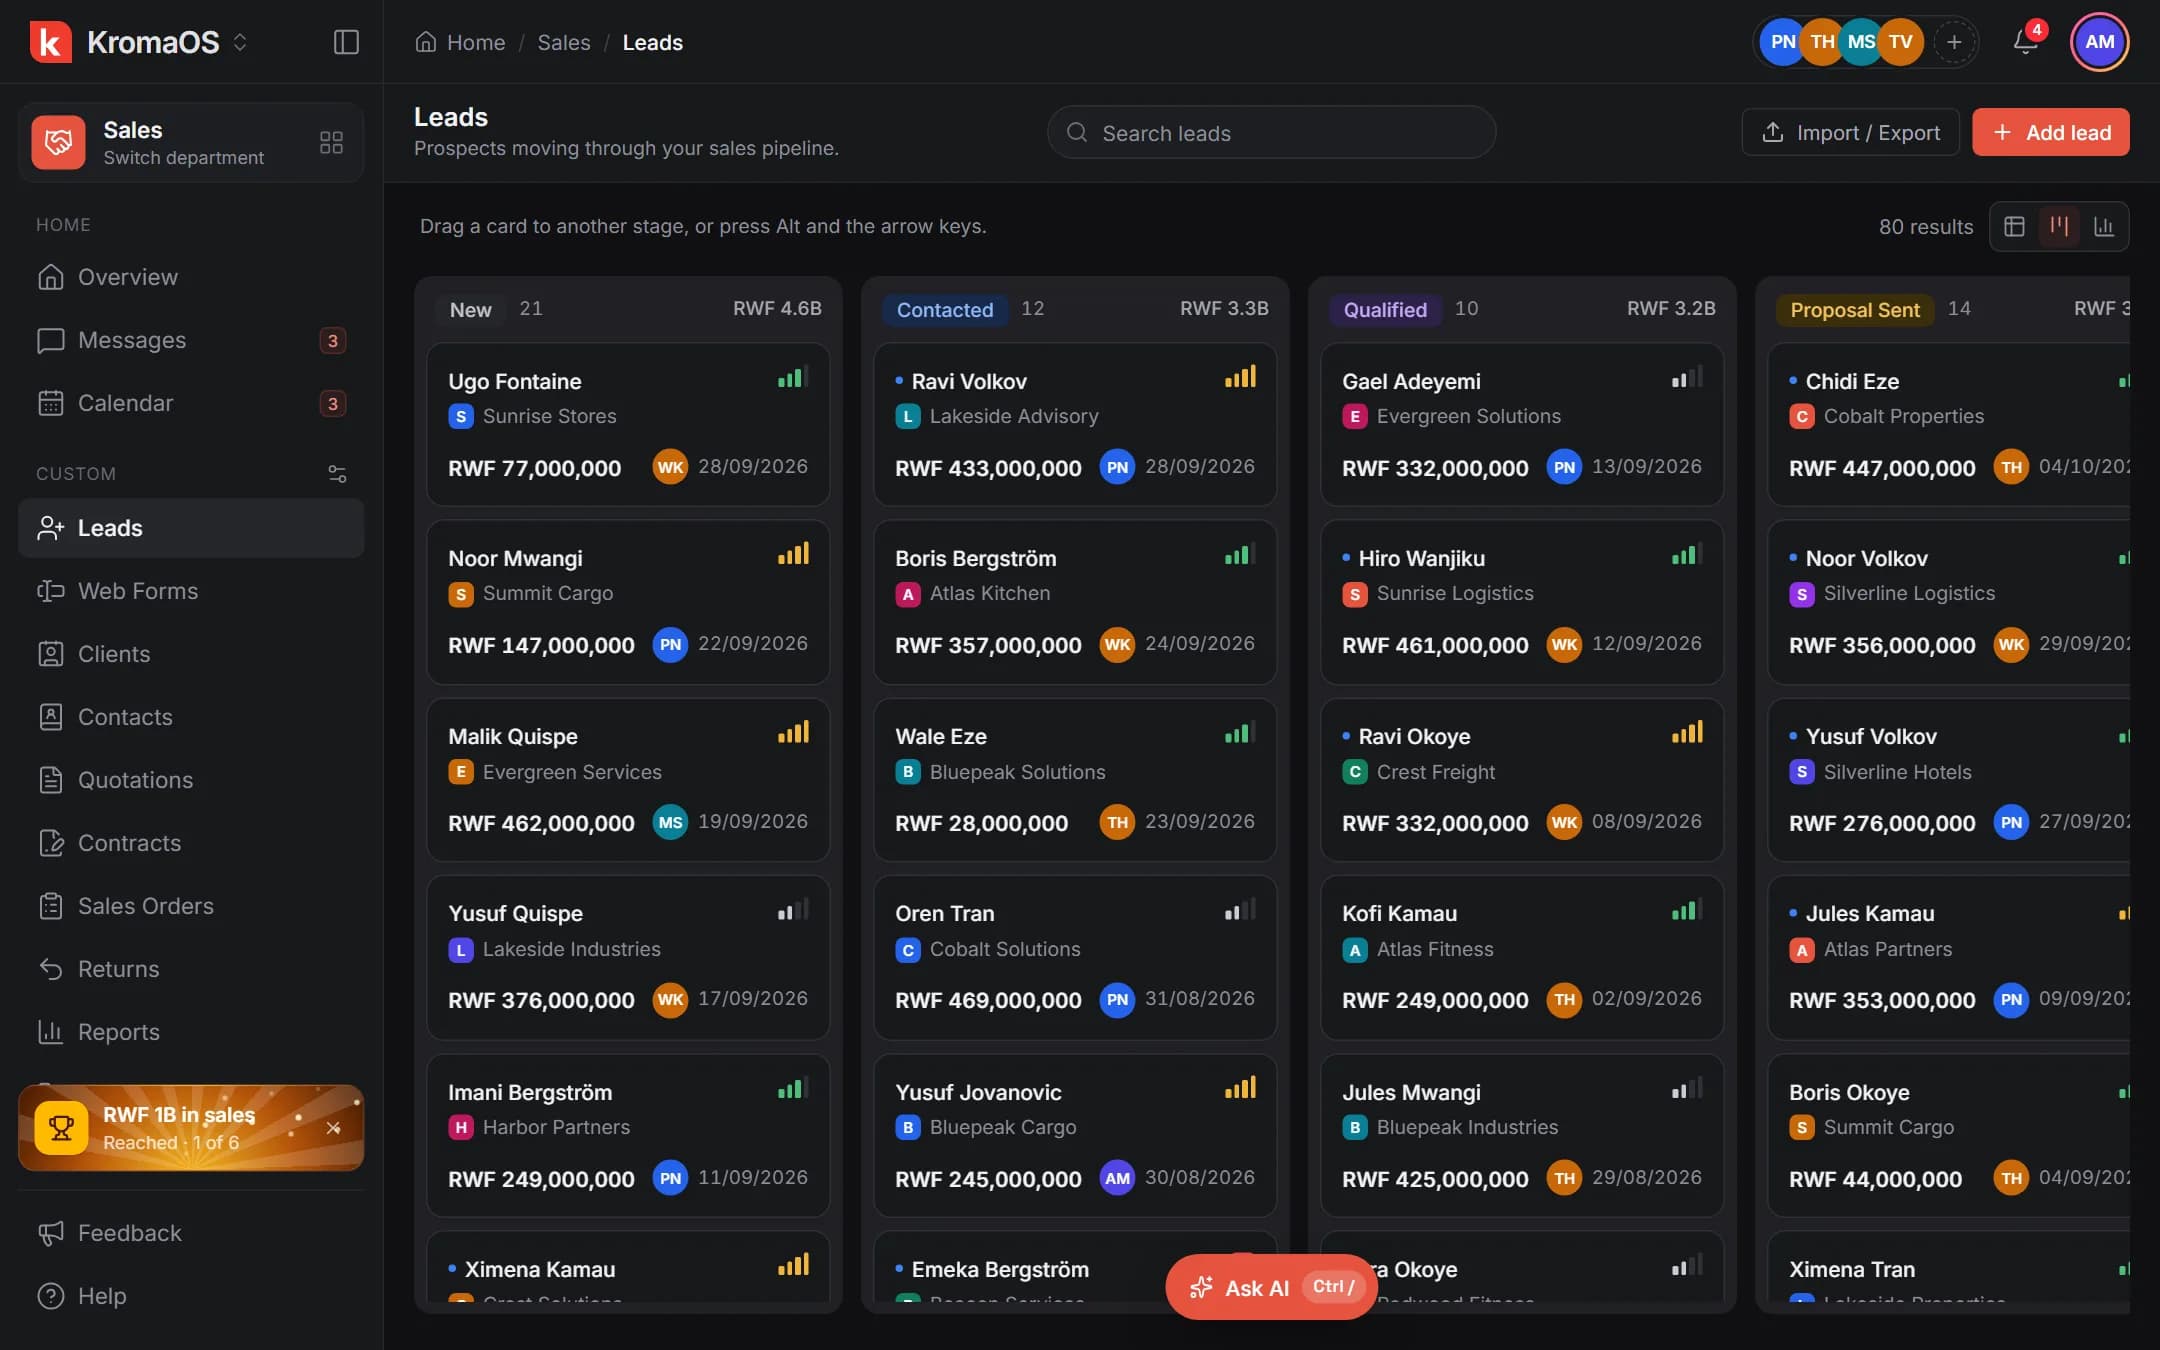Switch to chart view
2160x1350 pixels.
tap(2104, 227)
